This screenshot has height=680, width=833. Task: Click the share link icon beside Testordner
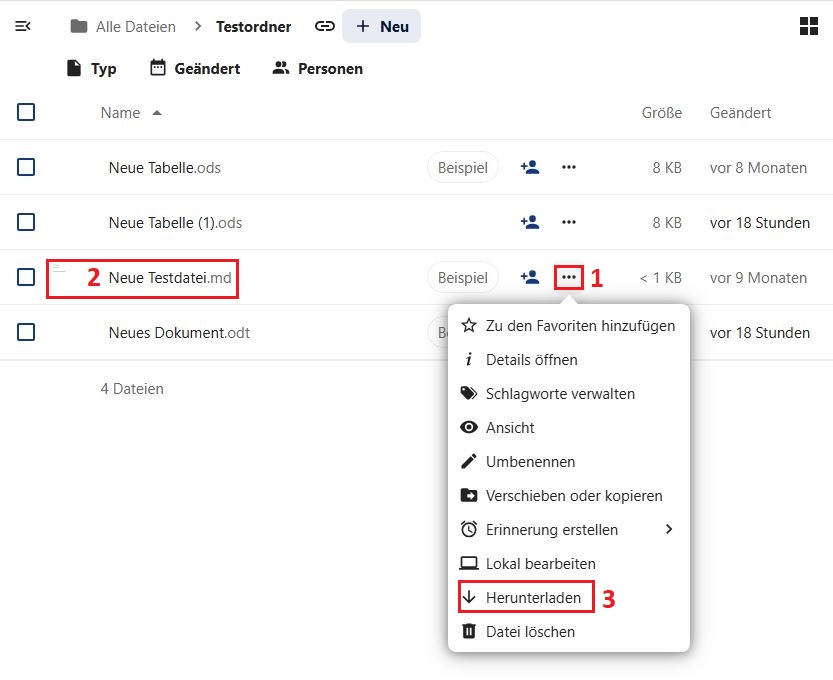pos(324,27)
